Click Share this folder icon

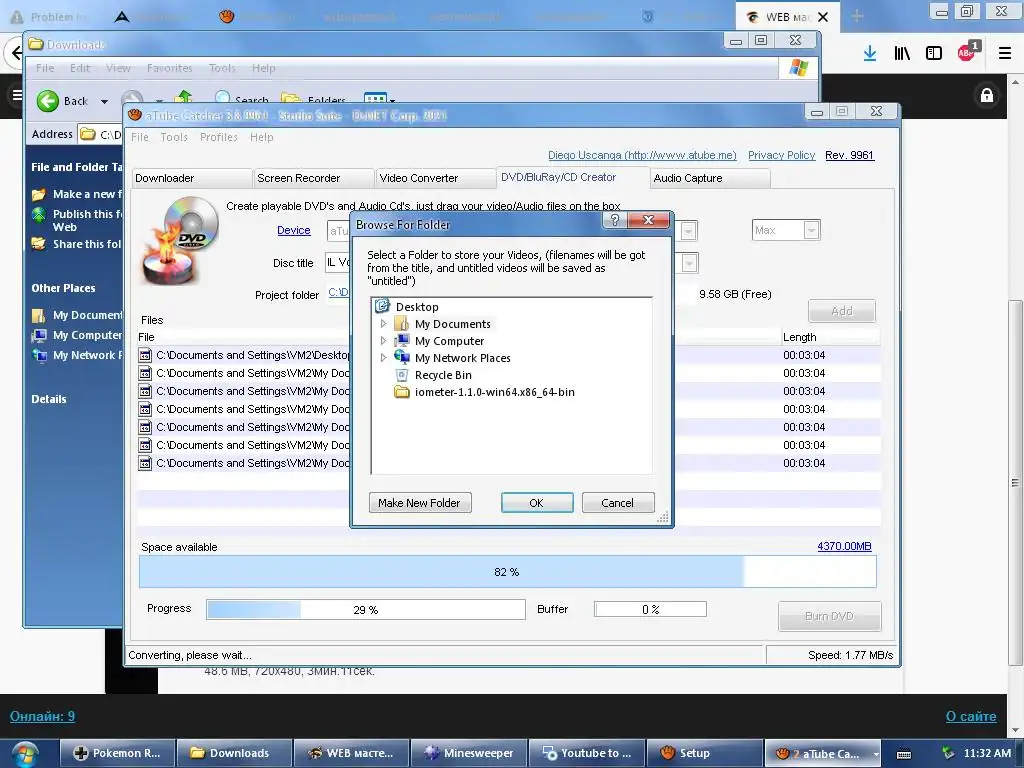[39, 244]
